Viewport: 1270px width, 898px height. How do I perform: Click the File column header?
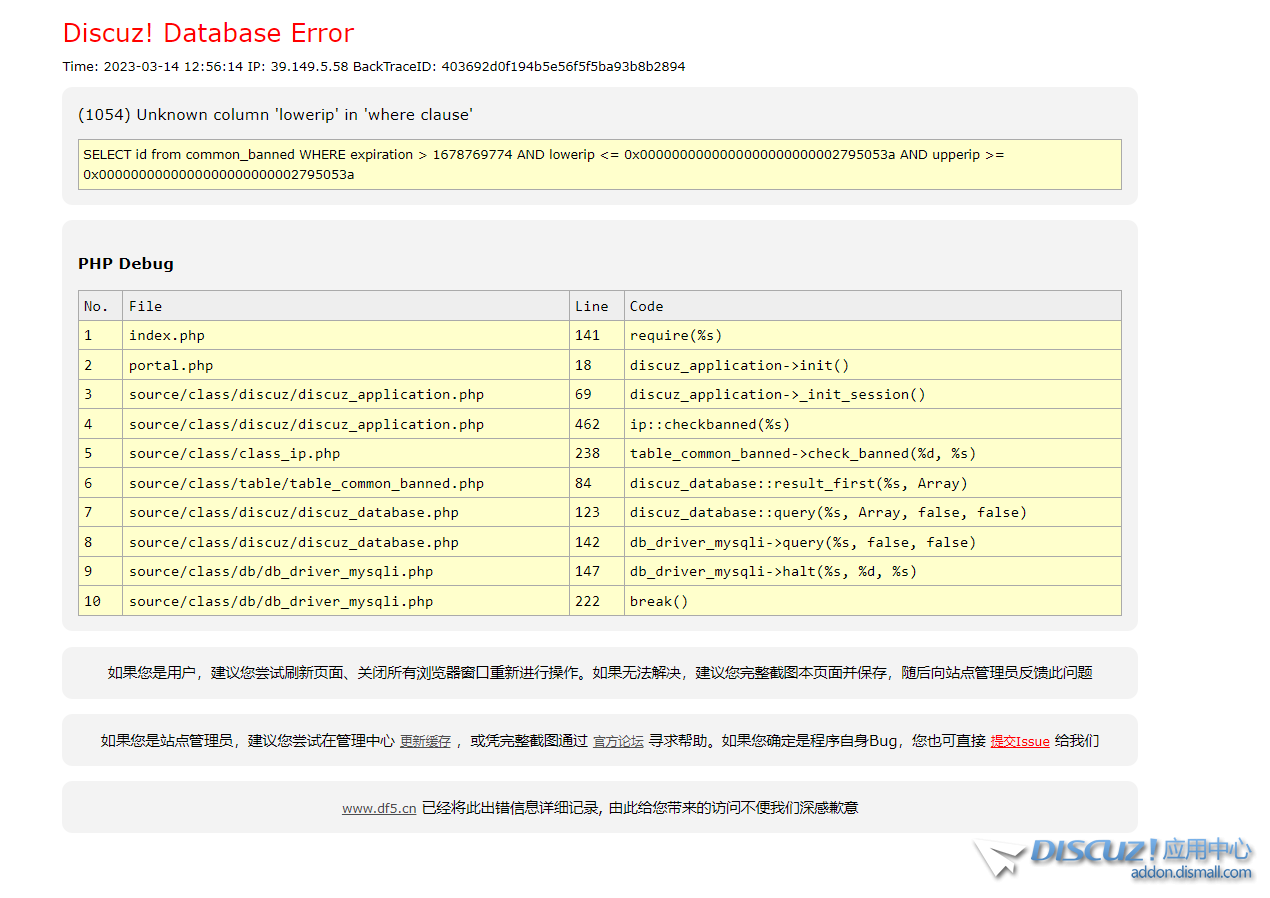(x=140, y=305)
